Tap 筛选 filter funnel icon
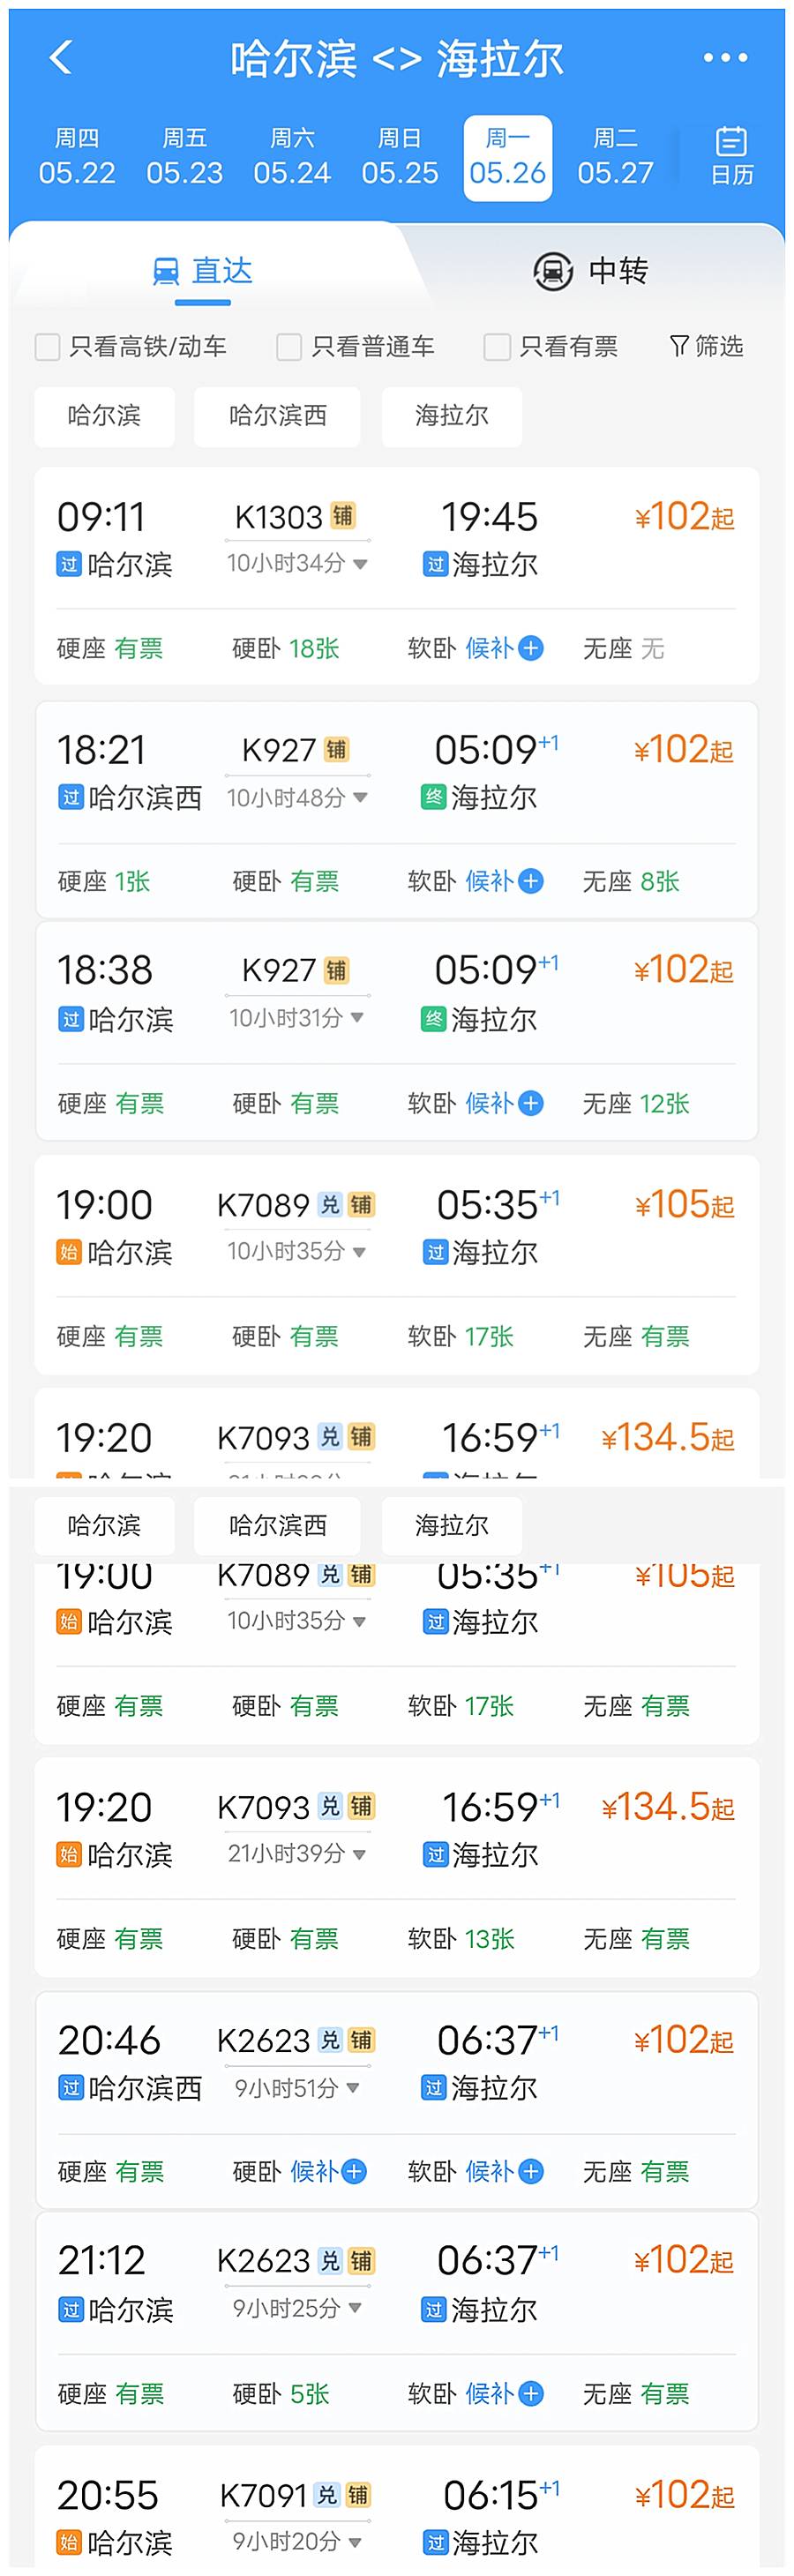The height and width of the screenshot is (2576, 794). click(x=679, y=346)
